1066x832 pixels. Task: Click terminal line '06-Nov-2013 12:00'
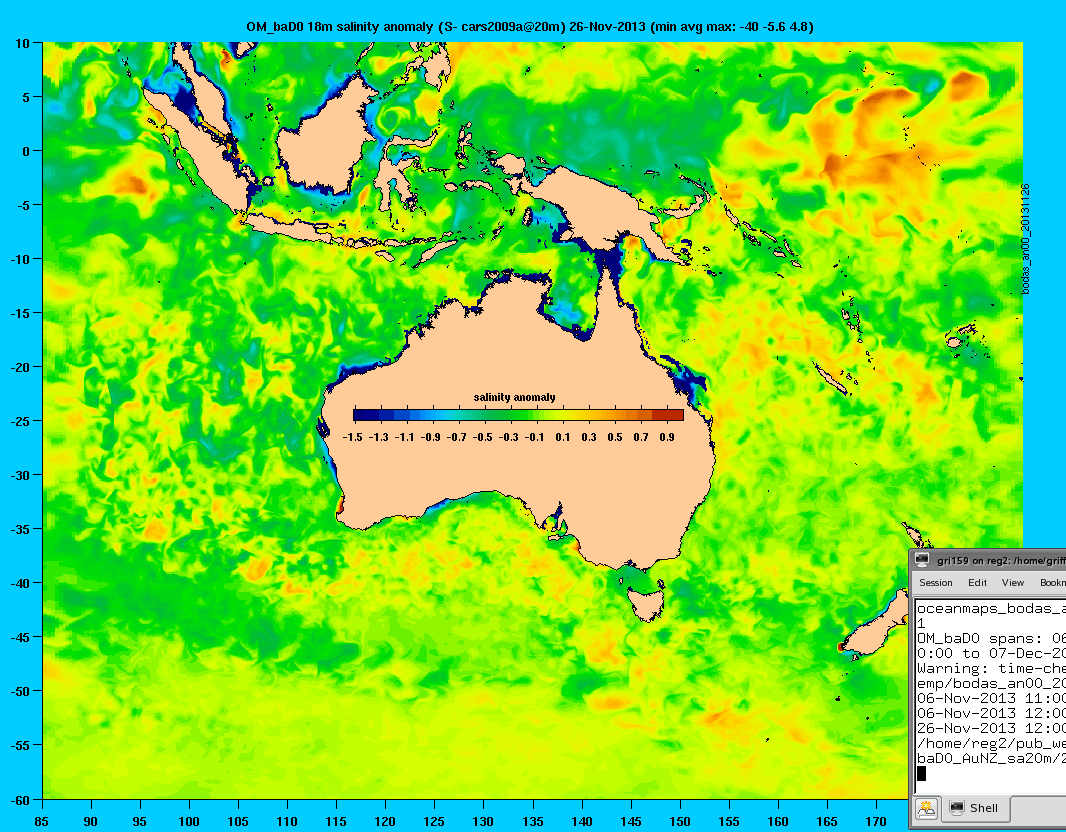(991, 713)
